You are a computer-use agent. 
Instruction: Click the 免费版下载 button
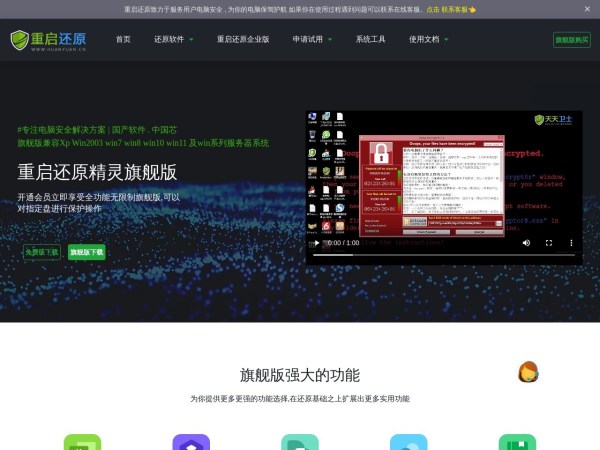(41, 252)
